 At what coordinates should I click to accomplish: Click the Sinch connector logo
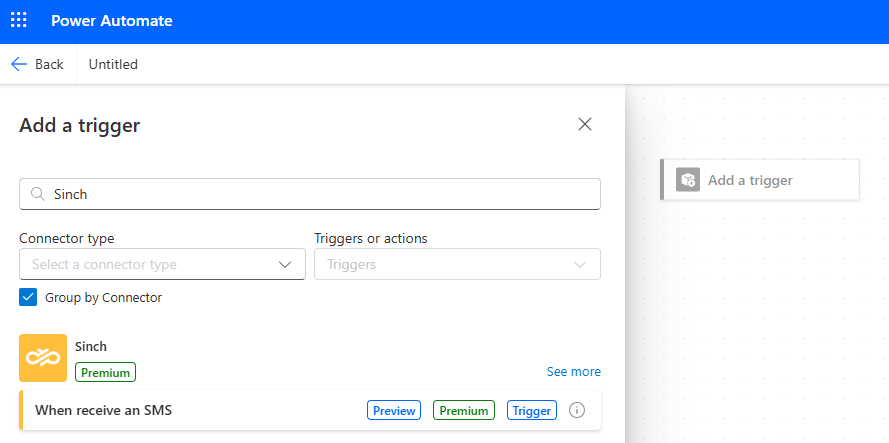pyautogui.click(x=43, y=358)
